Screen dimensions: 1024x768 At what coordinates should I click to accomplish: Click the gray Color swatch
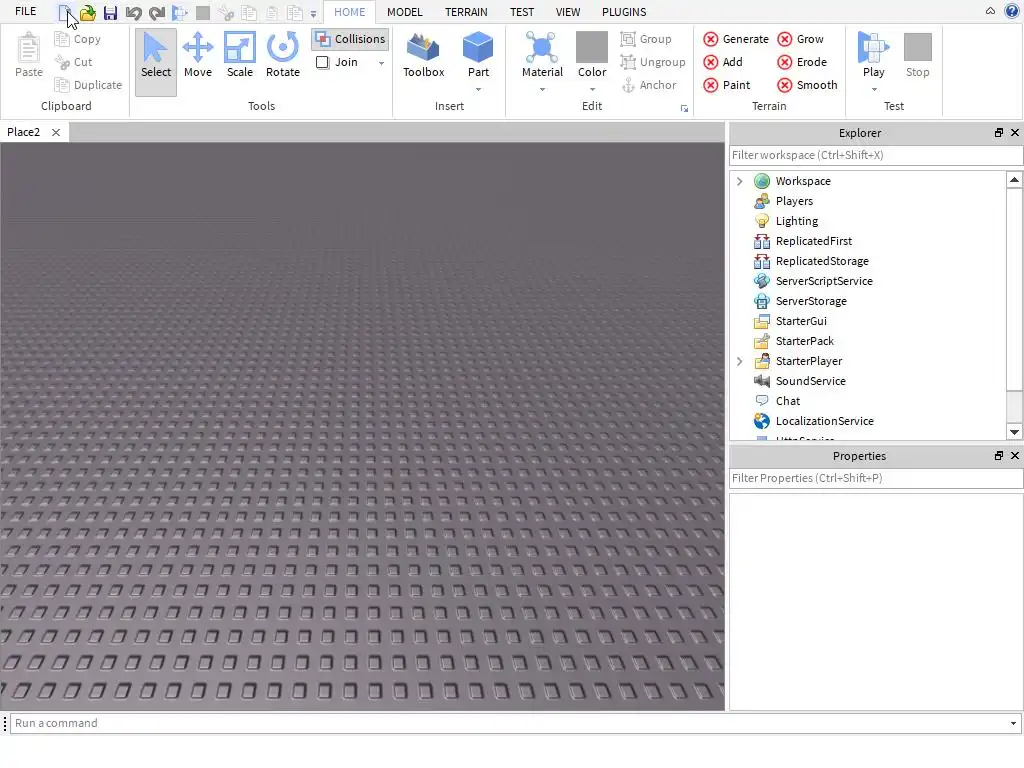point(592,47)
